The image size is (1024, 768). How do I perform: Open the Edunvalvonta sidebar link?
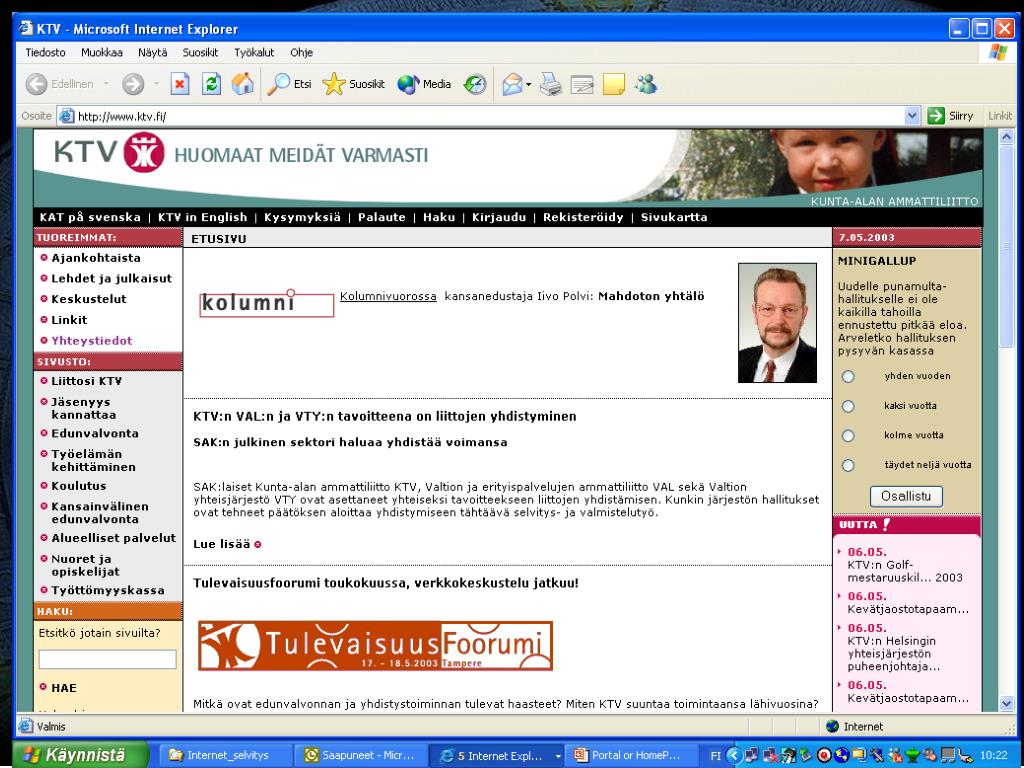95,434
